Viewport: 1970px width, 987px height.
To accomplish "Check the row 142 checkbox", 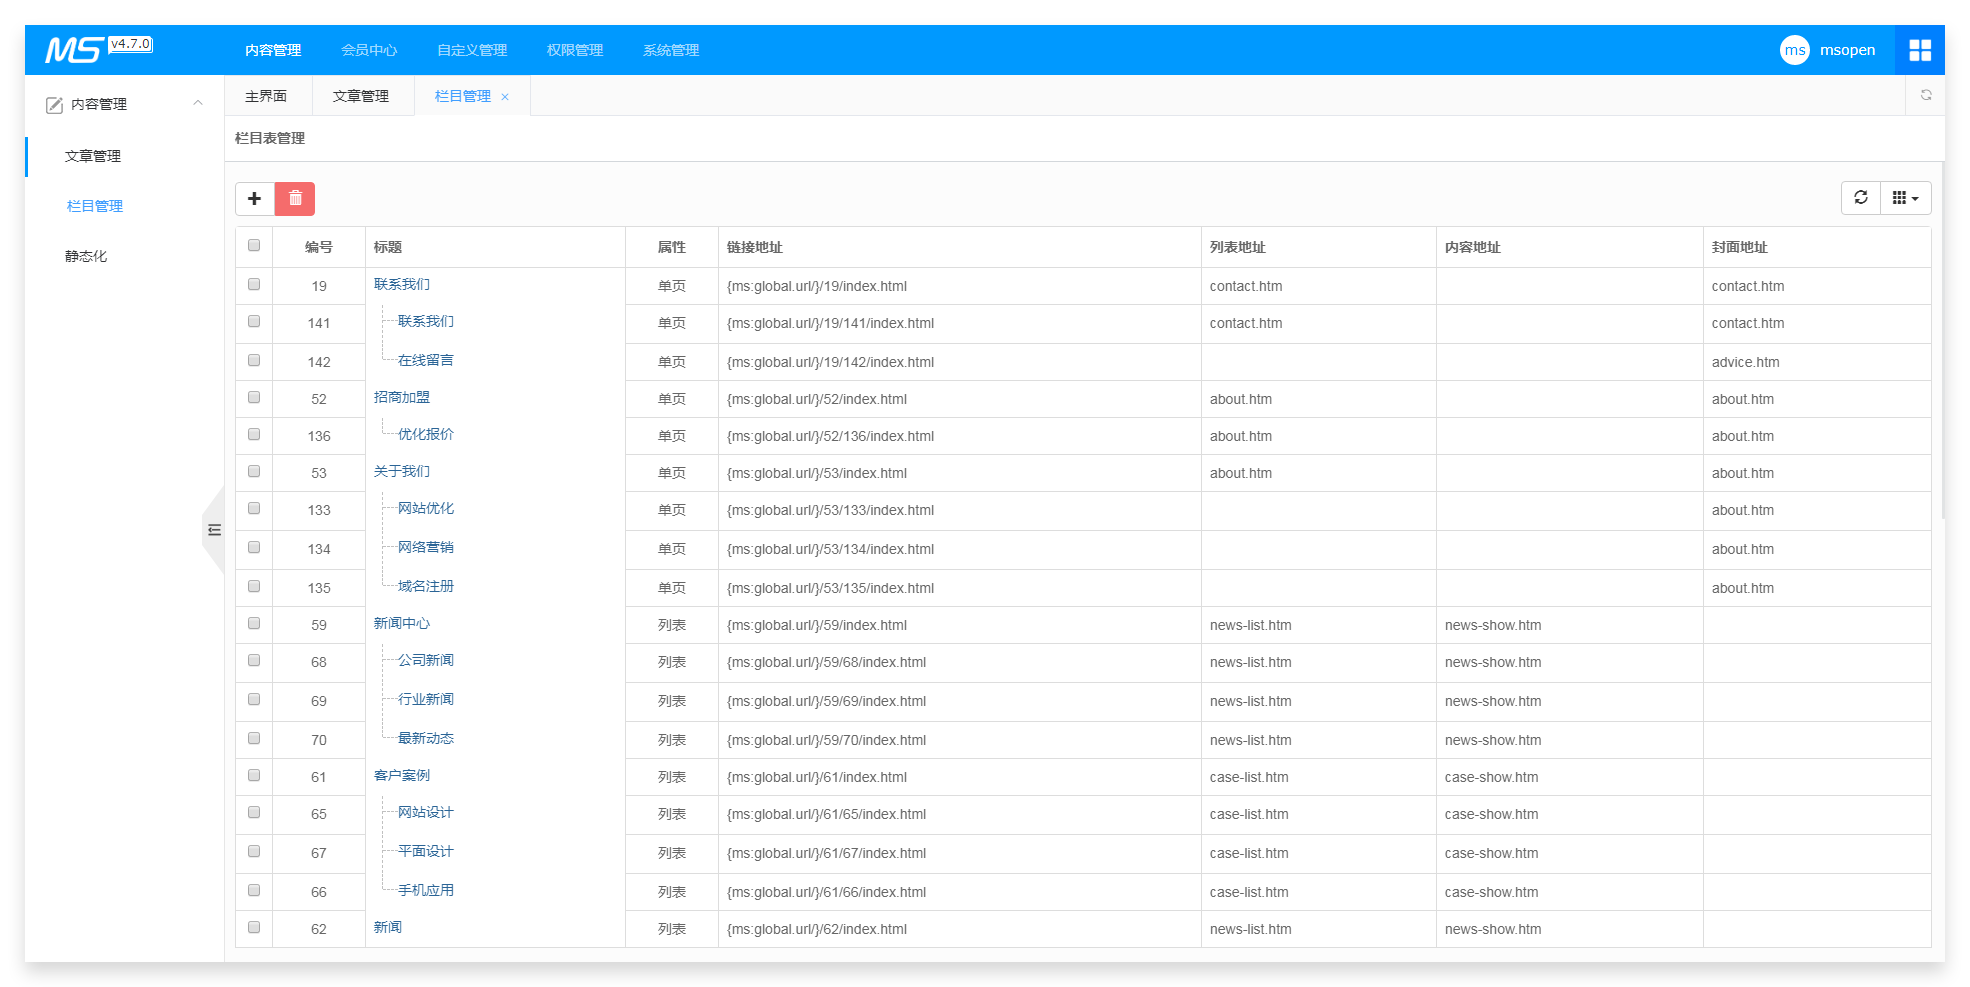I will coord(254,360).
